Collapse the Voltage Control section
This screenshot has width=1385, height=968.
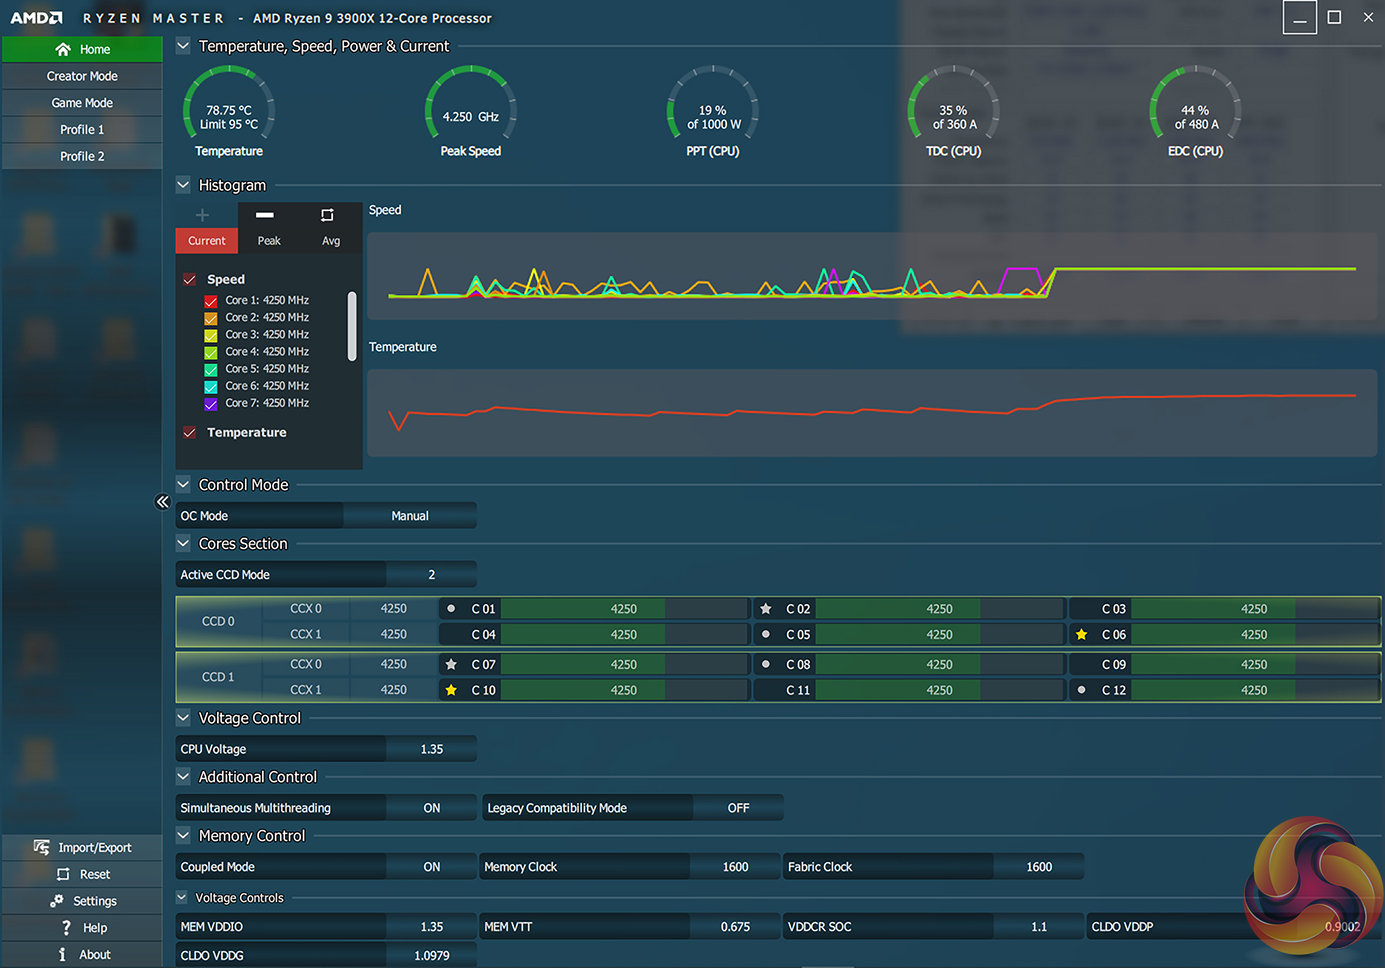[183, 718]
